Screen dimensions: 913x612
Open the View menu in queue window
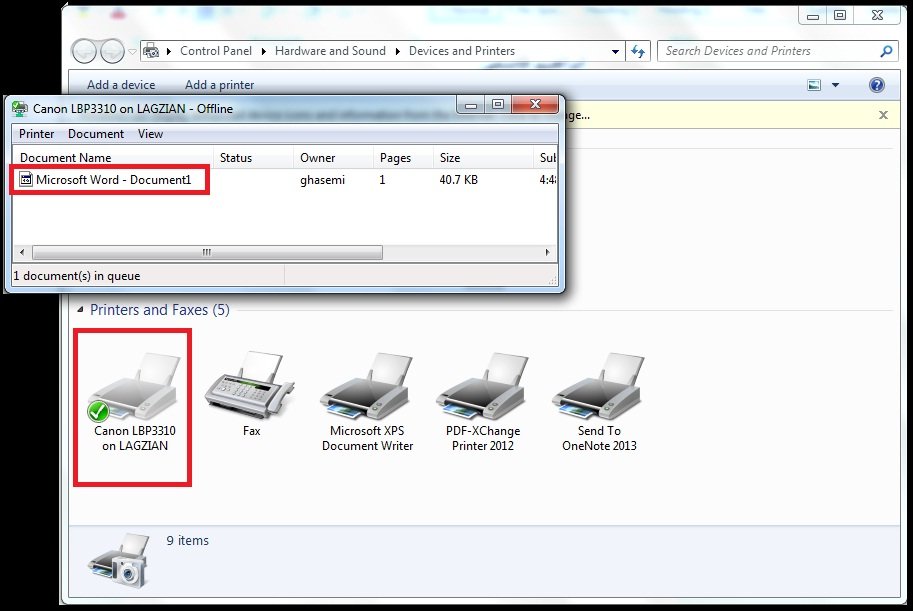point(150,134)
